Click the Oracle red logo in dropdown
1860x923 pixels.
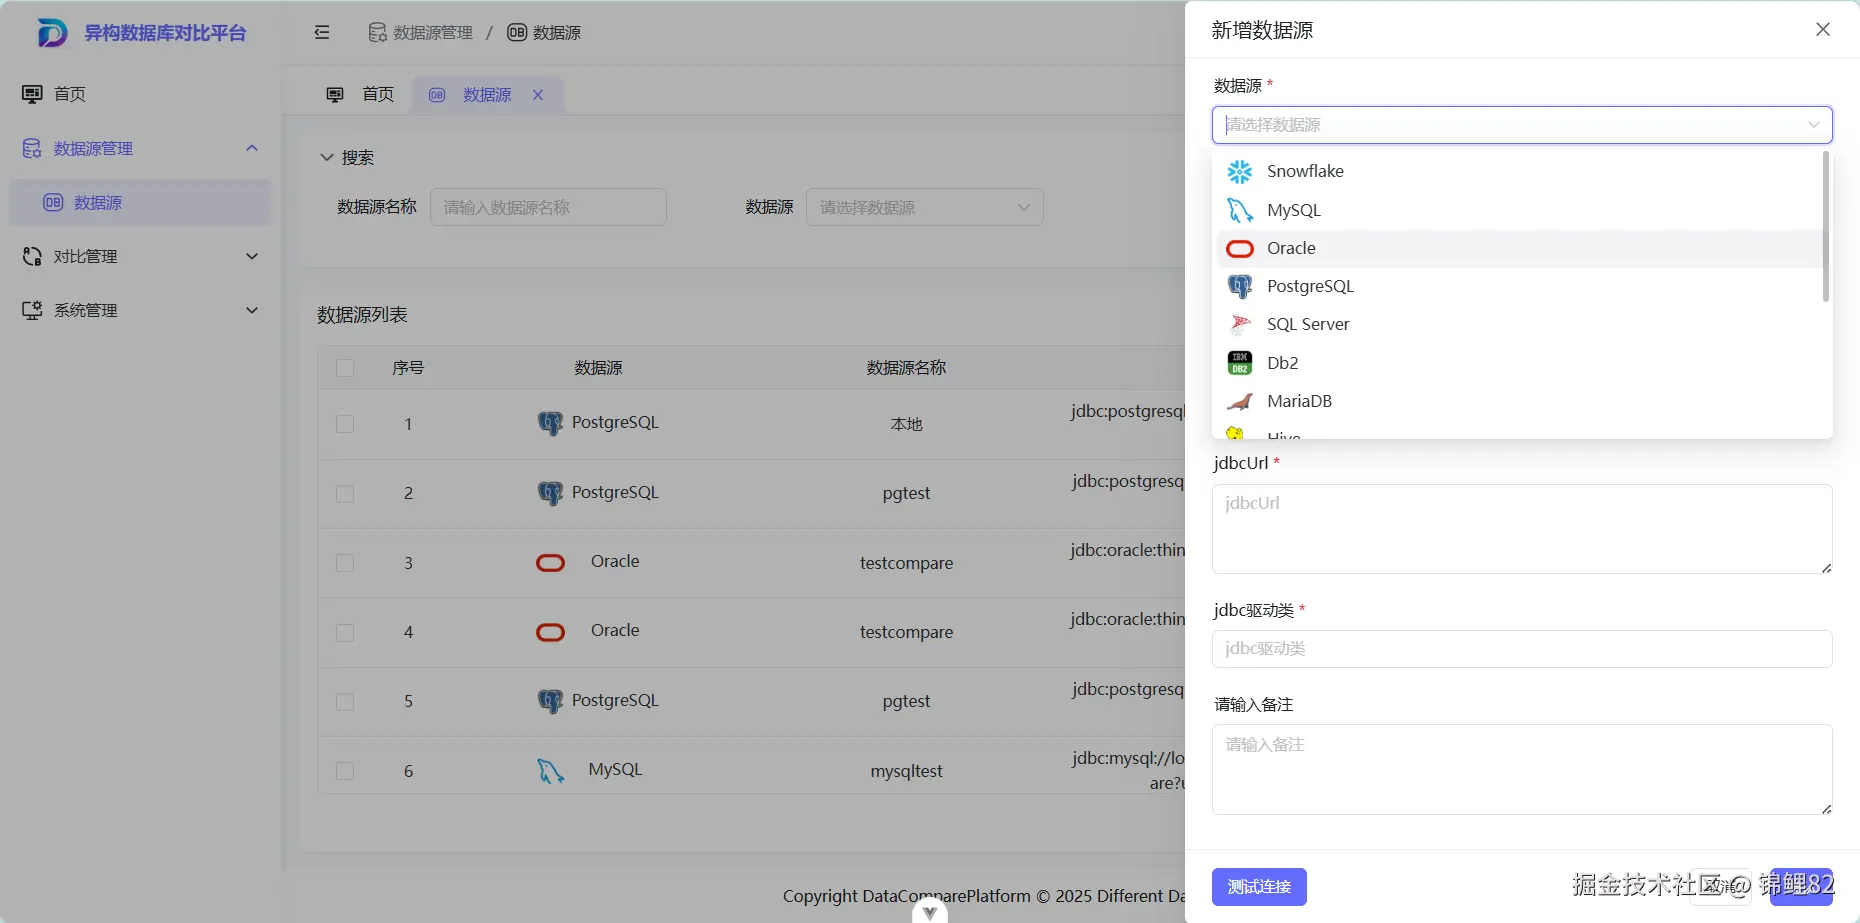tap(1240, 249)
